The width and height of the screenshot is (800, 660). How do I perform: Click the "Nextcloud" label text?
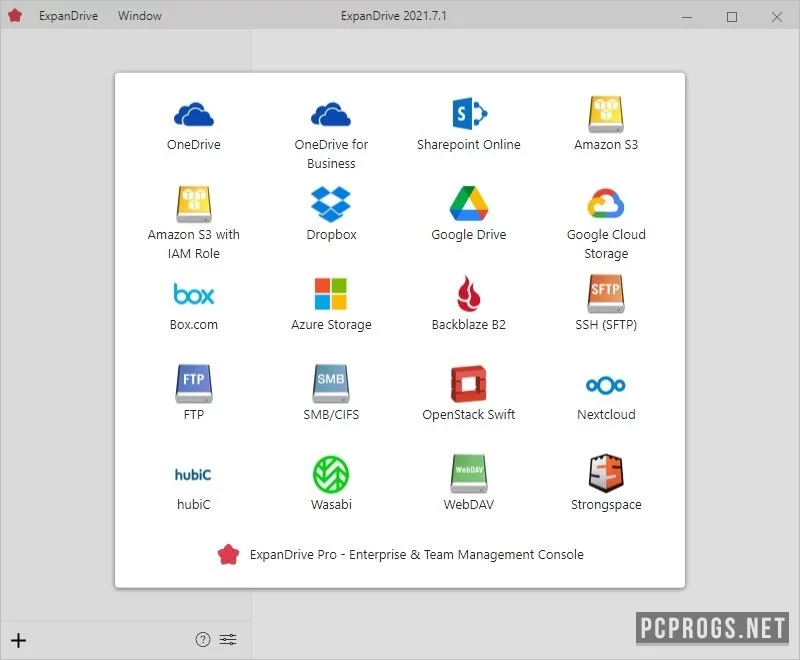pos(606,414)
